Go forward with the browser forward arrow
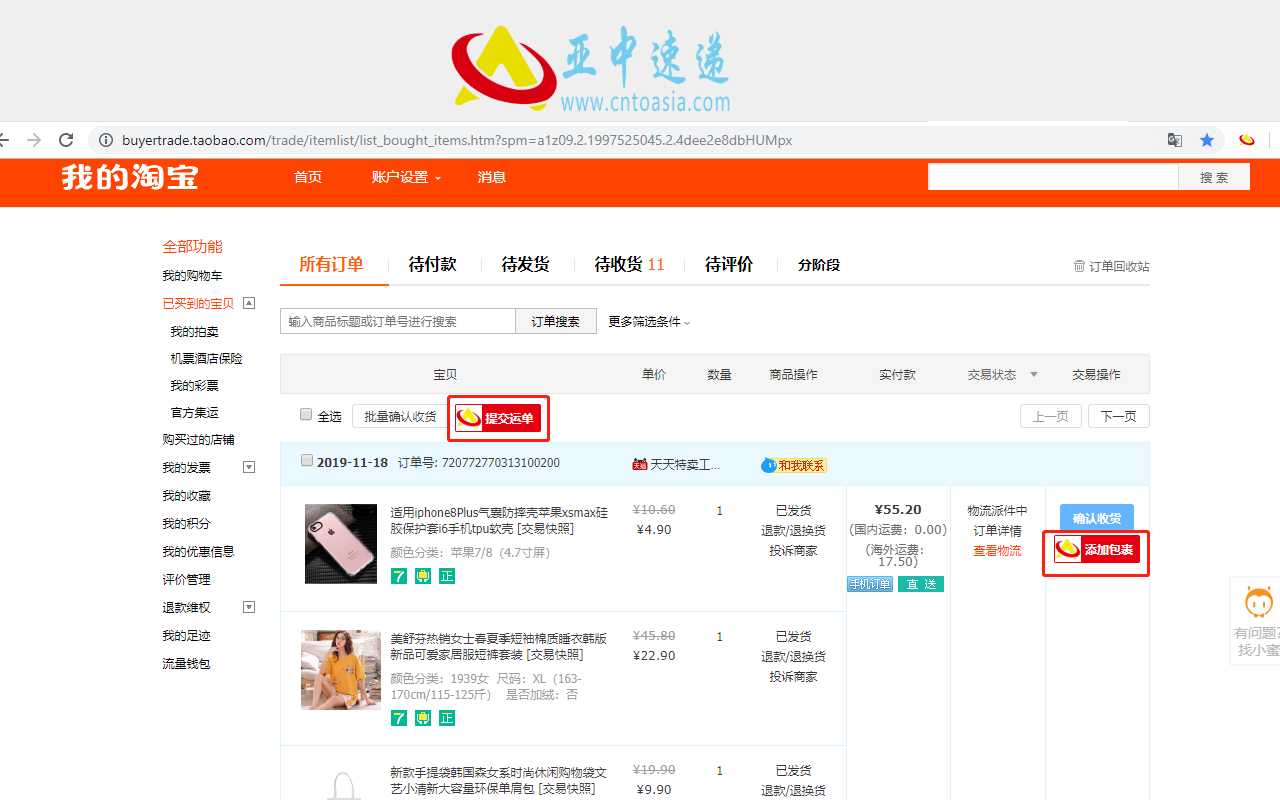The image size is (1280, 800). point(34,140)
